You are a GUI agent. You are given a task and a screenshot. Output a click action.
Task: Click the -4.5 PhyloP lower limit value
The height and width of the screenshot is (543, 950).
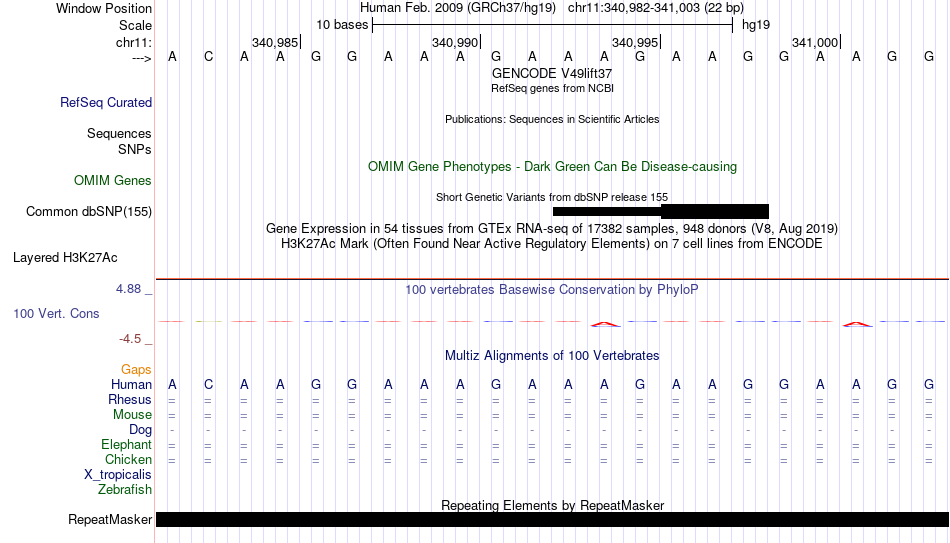pos(130,339)
